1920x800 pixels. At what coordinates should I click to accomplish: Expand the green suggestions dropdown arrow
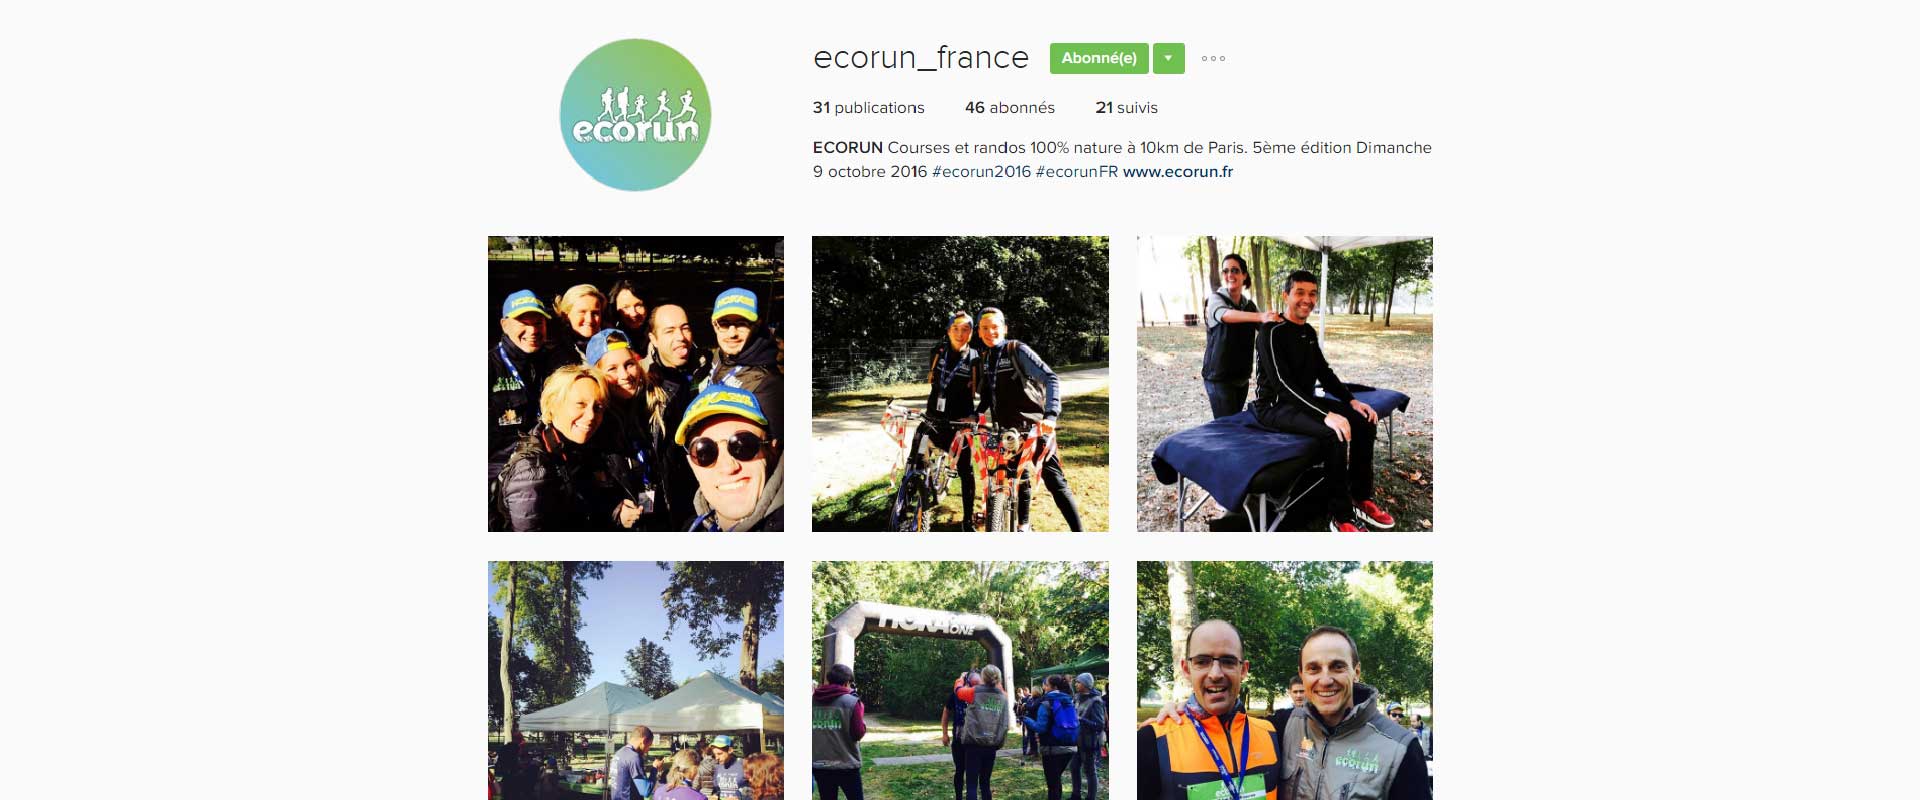[1168, 58]
